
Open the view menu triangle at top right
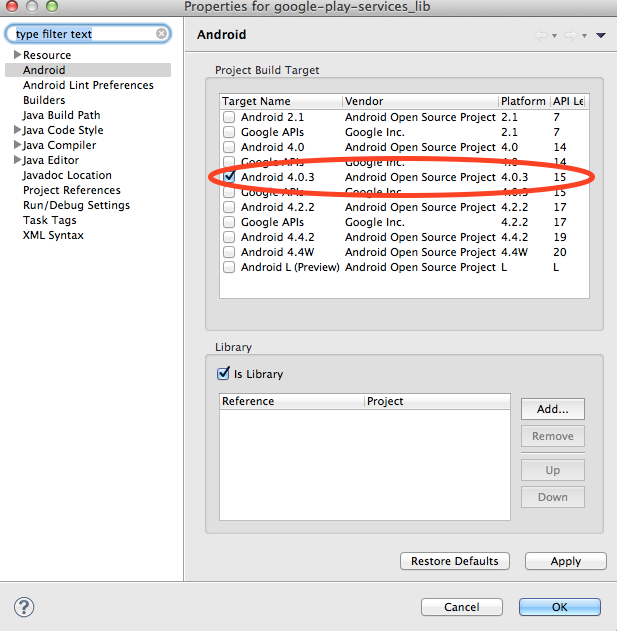pyautogui.click(x=600, y=35)
